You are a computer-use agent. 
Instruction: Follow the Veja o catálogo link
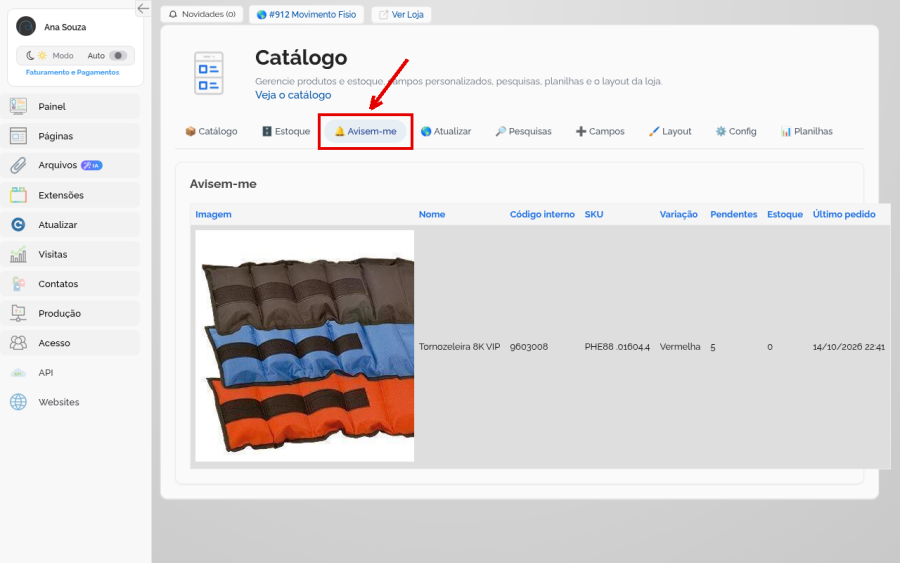coord(293,95)
